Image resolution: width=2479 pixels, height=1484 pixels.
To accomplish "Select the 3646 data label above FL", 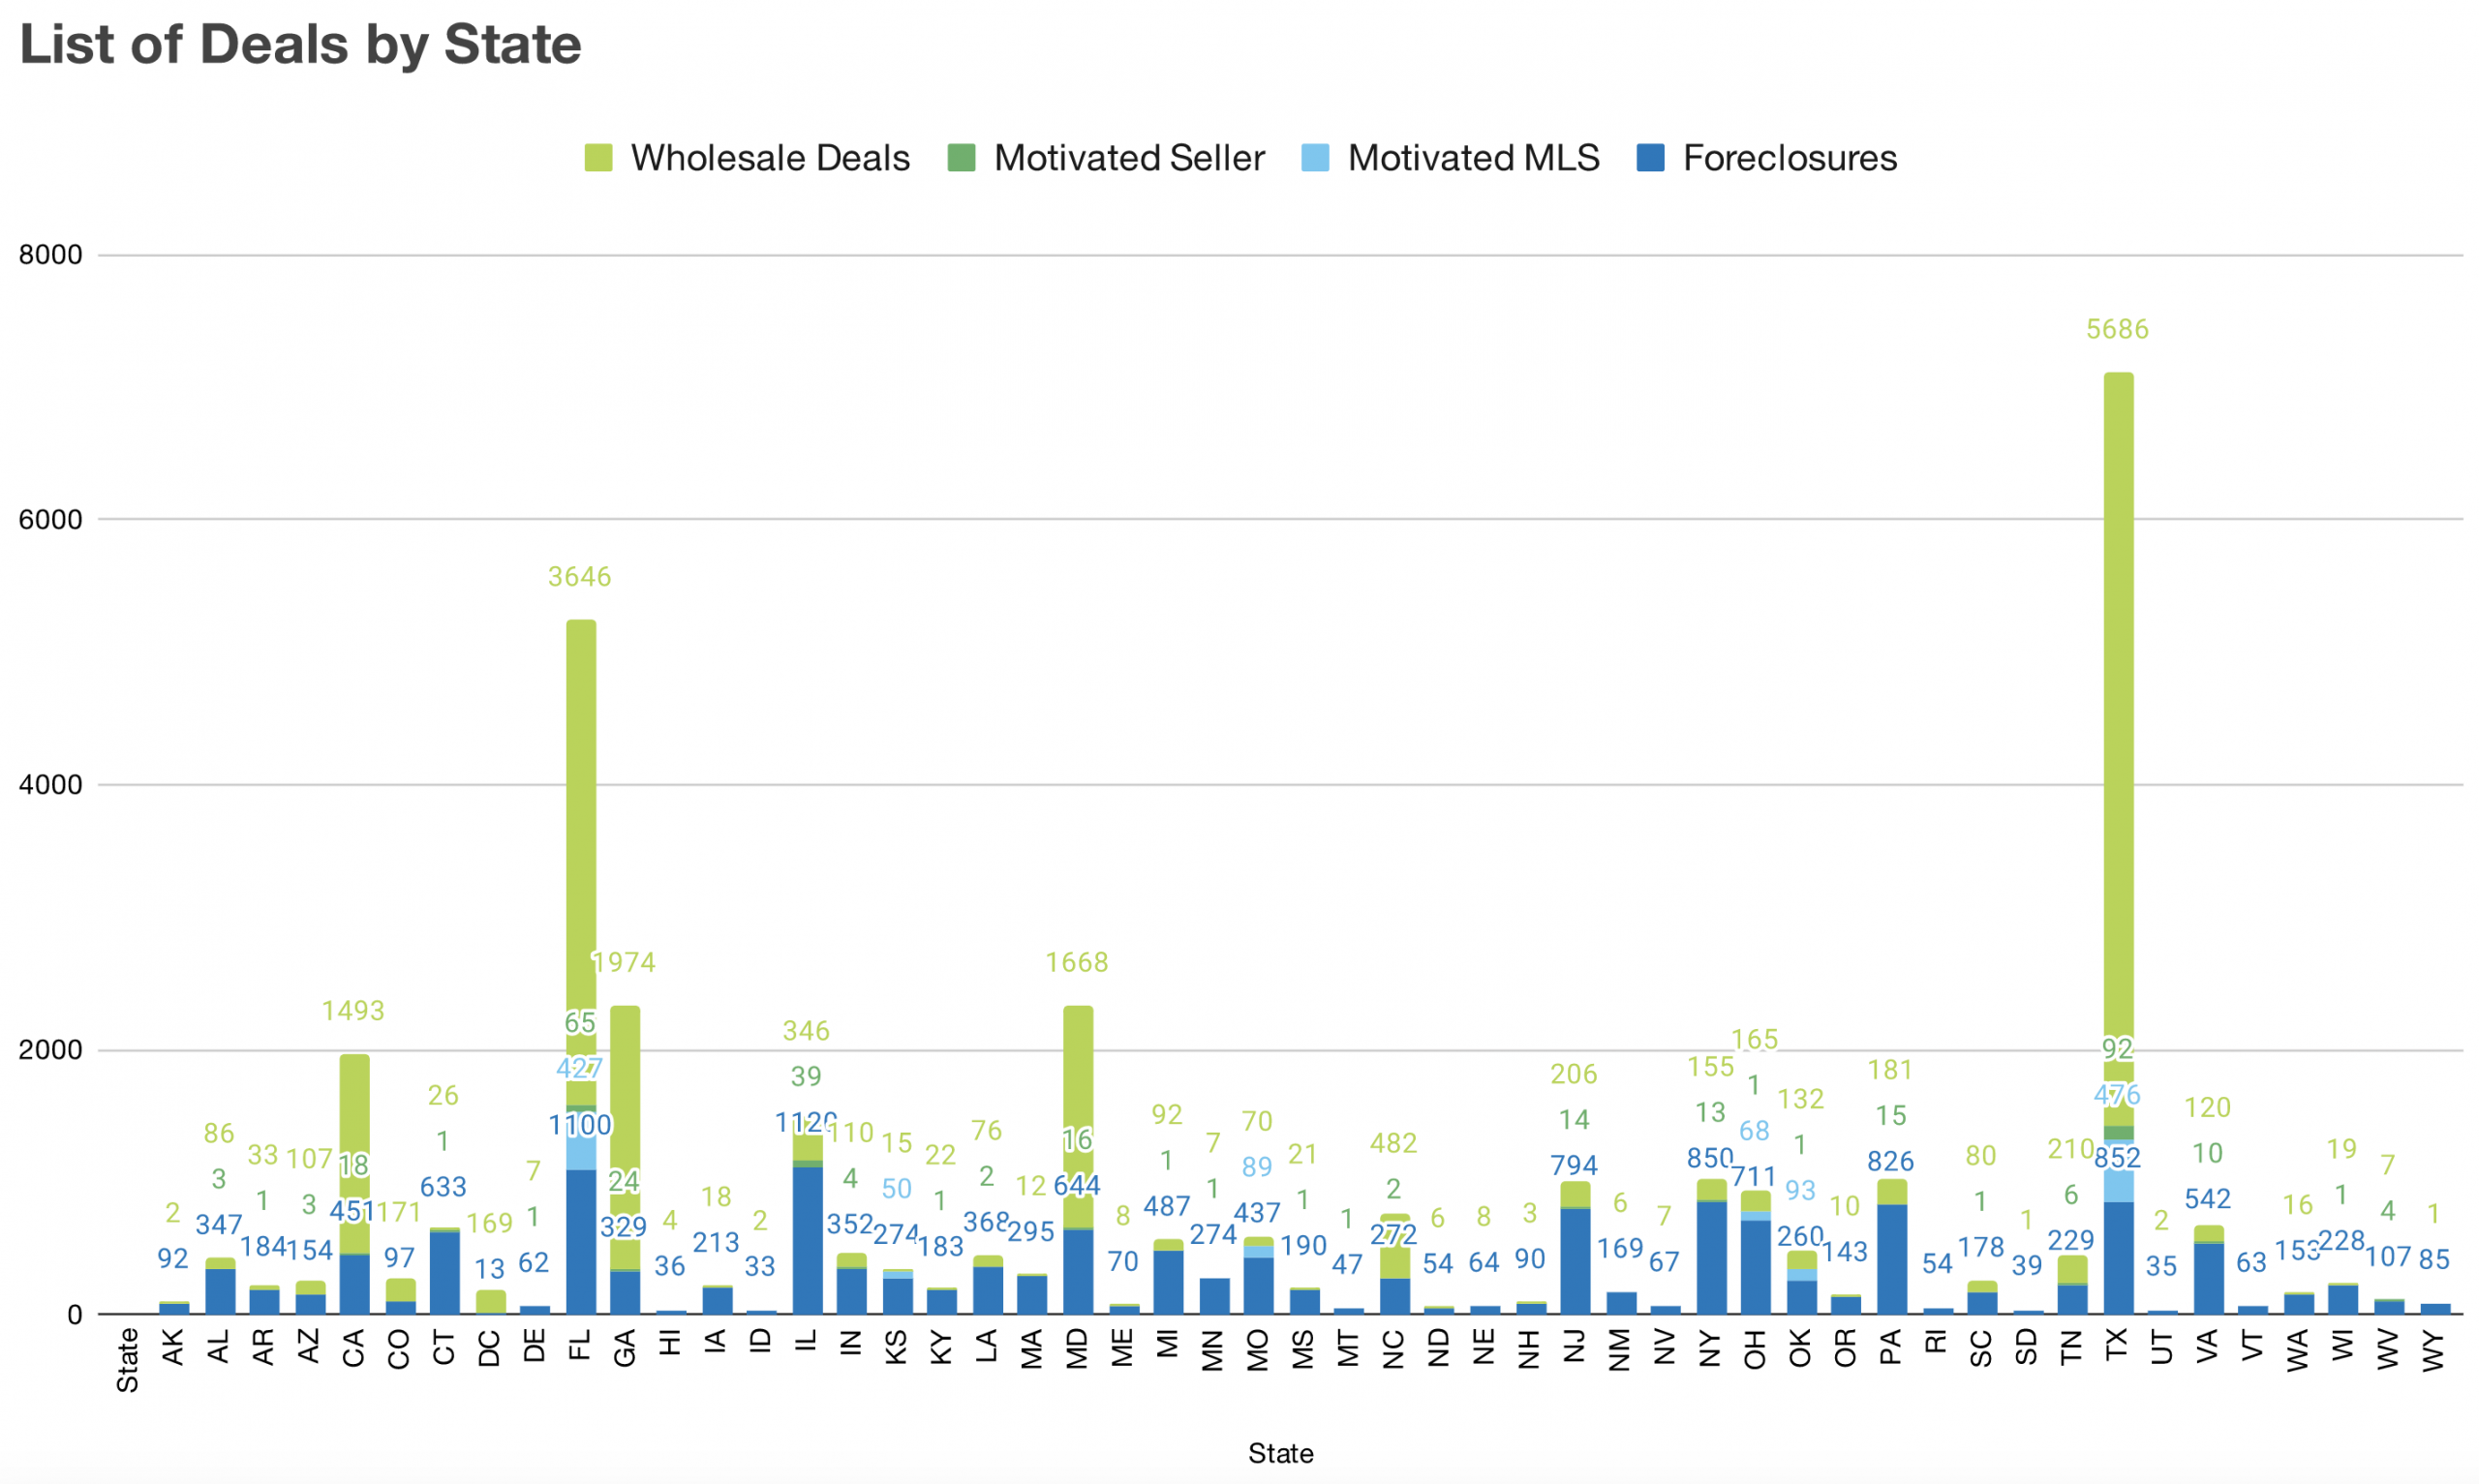I will pos(580,577).
